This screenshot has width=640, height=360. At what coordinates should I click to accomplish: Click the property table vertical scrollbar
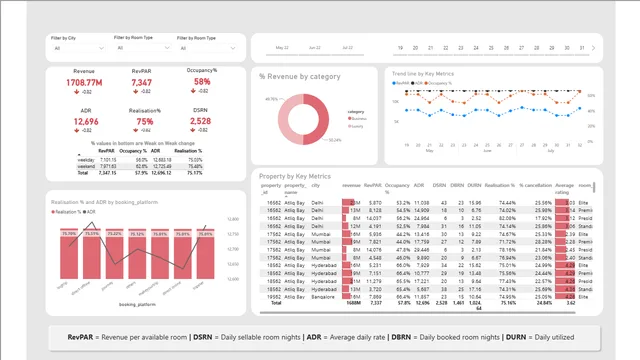coord(594,187)
